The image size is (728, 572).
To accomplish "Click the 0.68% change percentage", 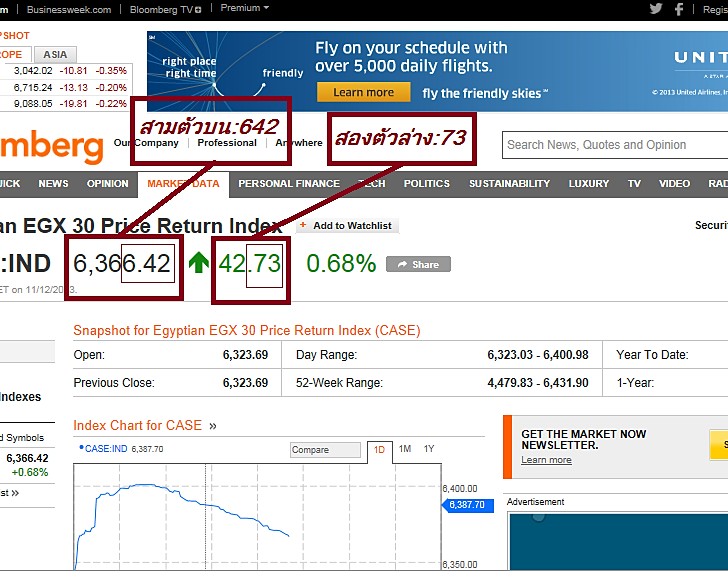I will pos(341,264).
